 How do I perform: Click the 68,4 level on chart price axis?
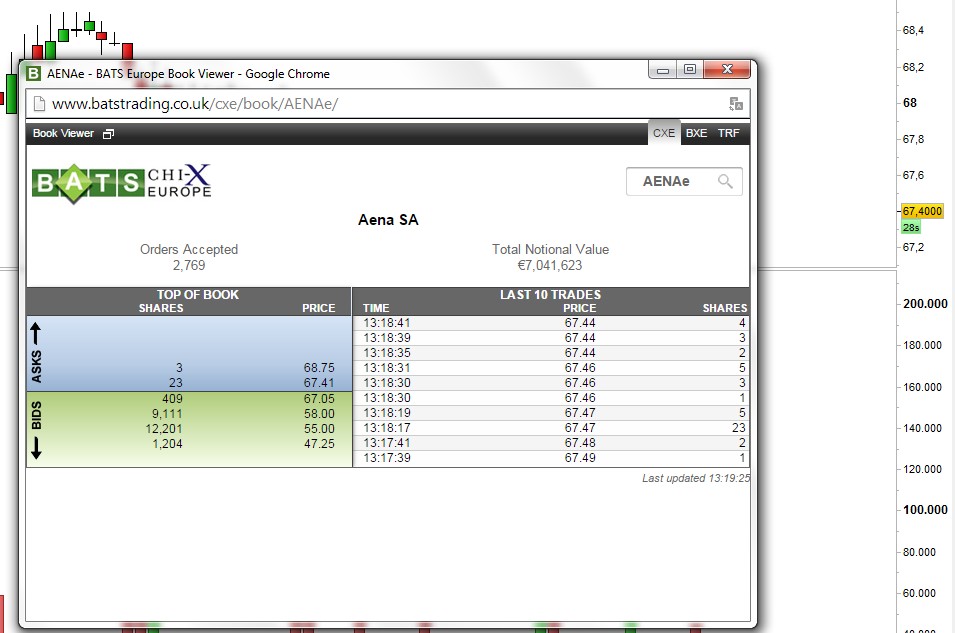pyautogui.click(x=913, y=30)
